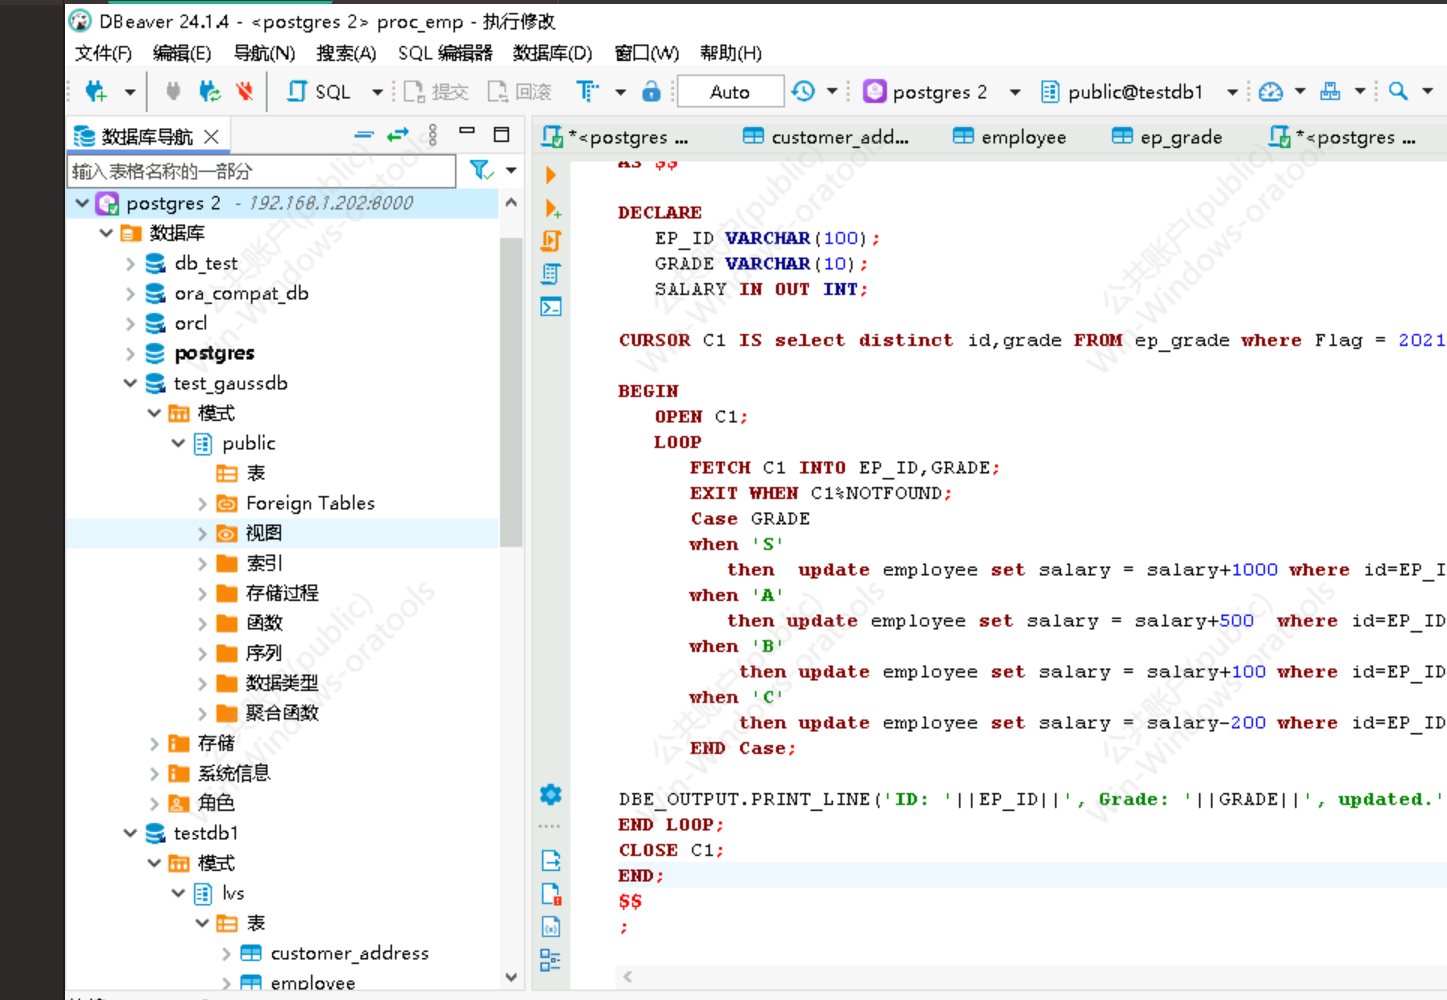The width and height of the screenshot is (1447, 1000).
Task: Open the 数据库(D) menu
Action: 552,53
